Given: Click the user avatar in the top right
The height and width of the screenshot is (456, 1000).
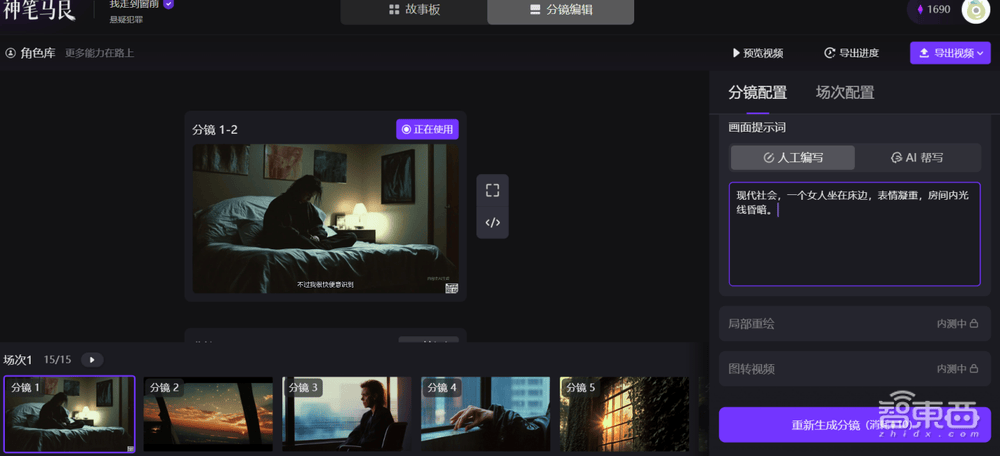Looking at the screenshot, I should 975,10.
